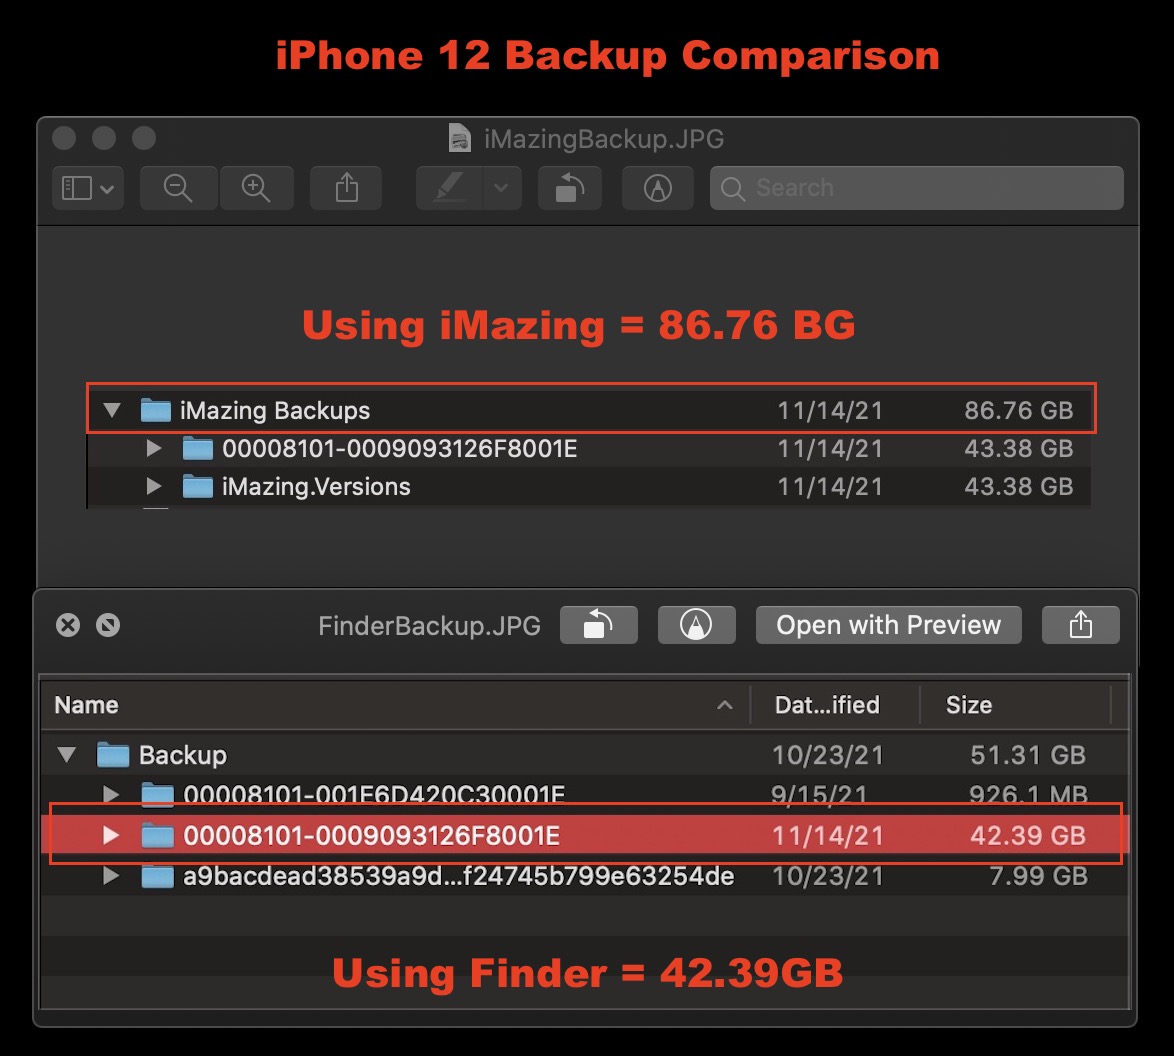Screen dimensions: 1174x1056
Task: Click Share icon in Quick Look window
Action: [x=1080, y=625]
